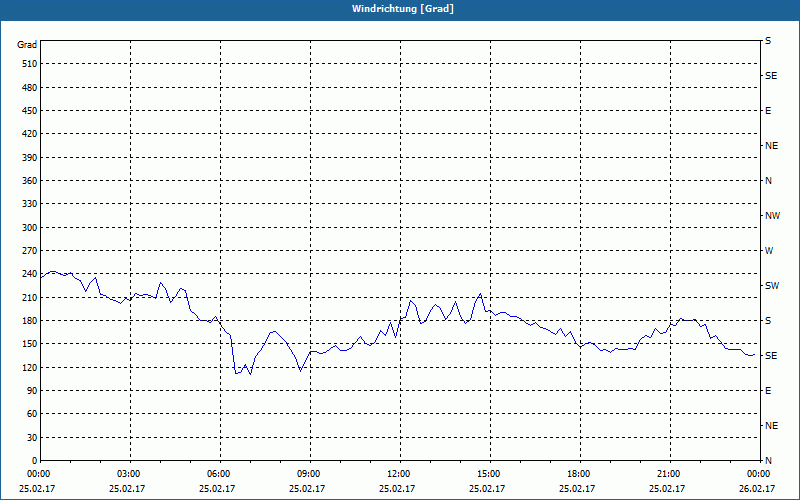Click "SE" label between 510 and 480 levels
The width and height of the screenshot is (800, 500).
click(771, 76)
